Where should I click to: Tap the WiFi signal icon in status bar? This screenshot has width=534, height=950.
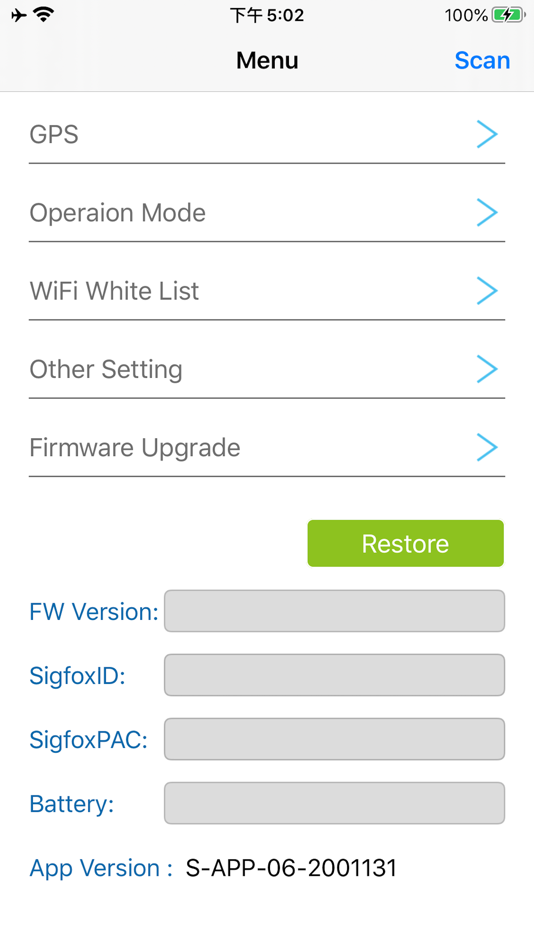[x=44, y=15]
